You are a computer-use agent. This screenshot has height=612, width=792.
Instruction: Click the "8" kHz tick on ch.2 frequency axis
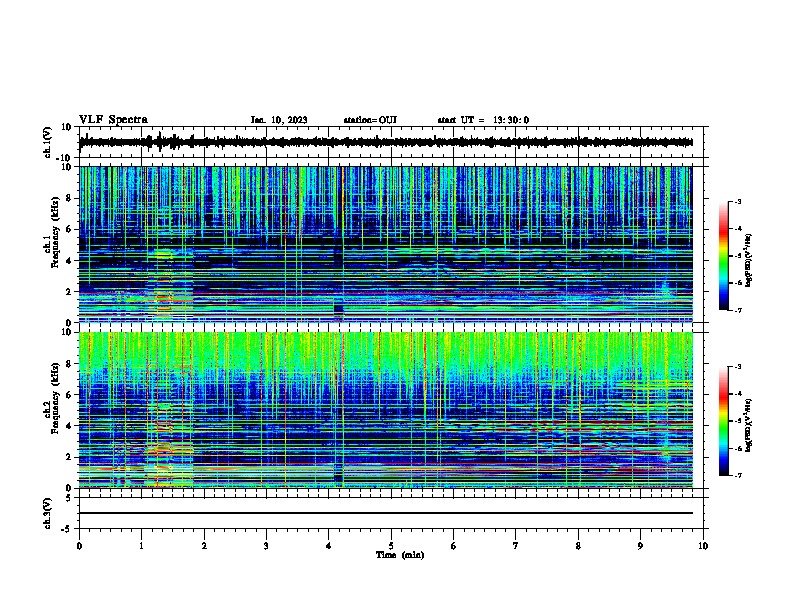click(69, 364)
